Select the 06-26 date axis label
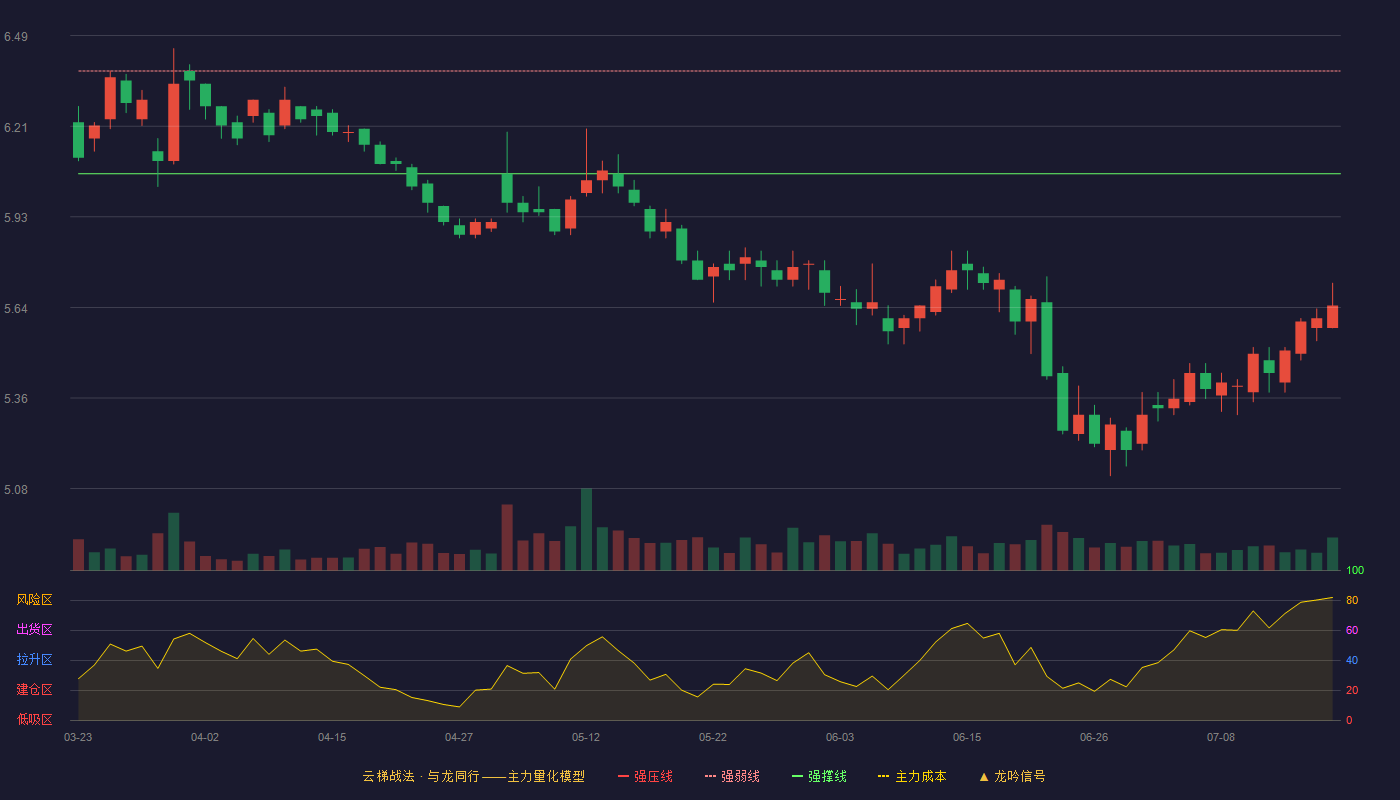This screenshot has width=1400, height=800. pyautogui.click(x=1094, y=737)
